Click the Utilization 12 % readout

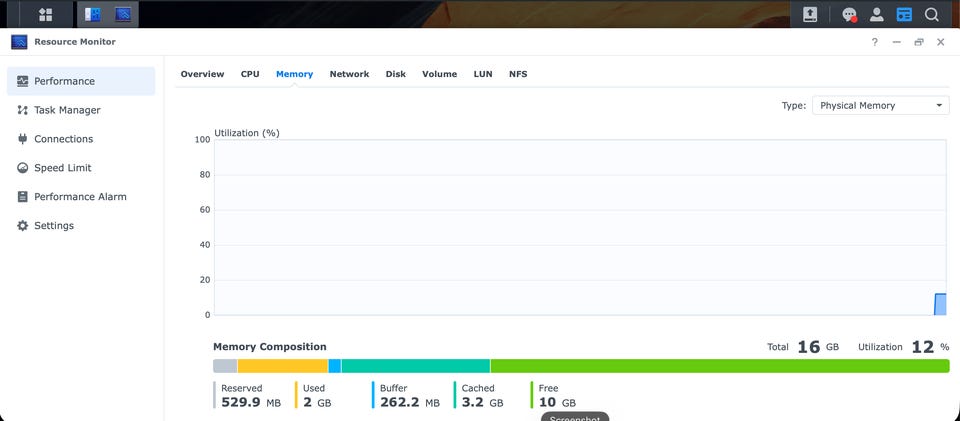point(904,347)
